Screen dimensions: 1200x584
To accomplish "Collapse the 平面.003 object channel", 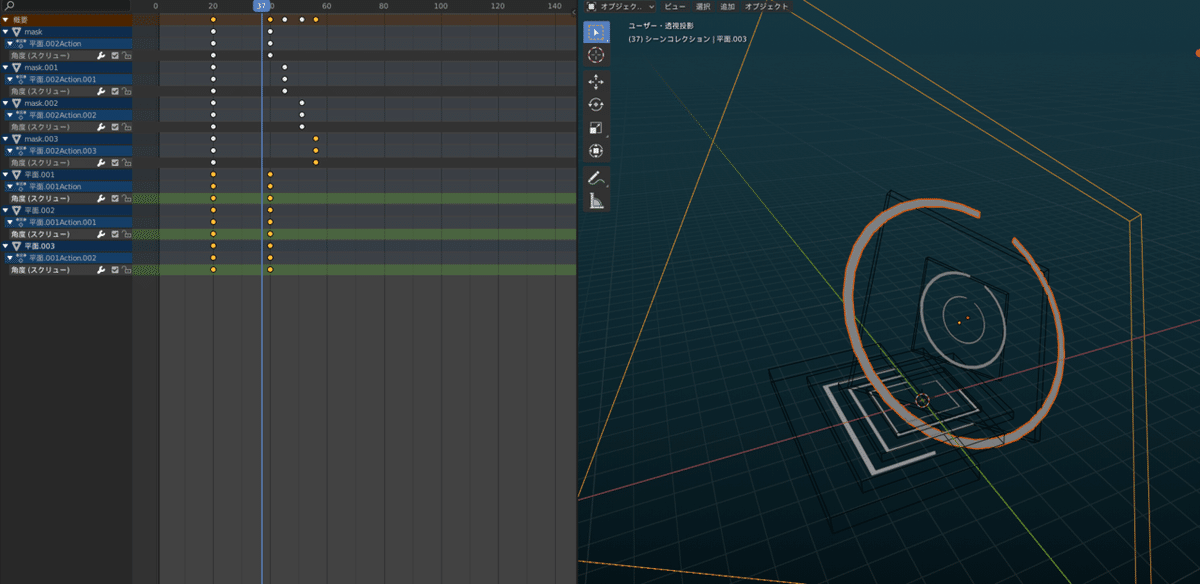I will [x=6, y=246].
